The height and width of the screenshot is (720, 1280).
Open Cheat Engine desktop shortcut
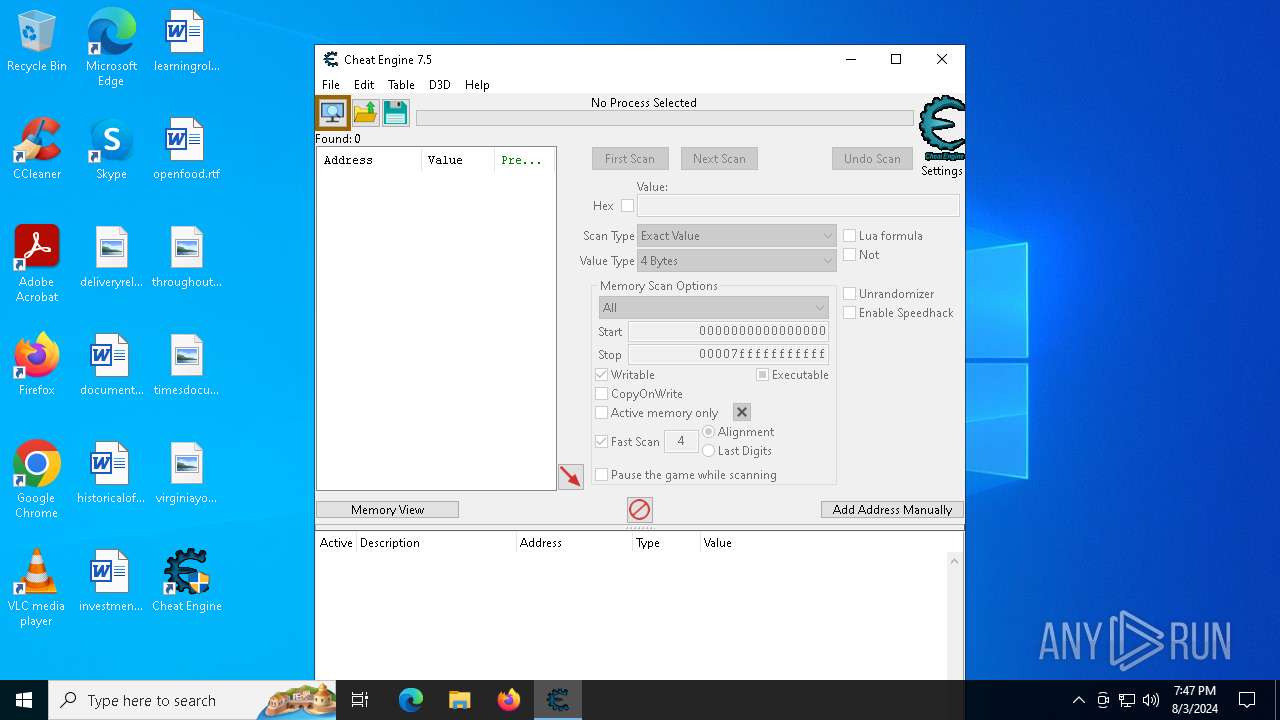click(187, 581)
